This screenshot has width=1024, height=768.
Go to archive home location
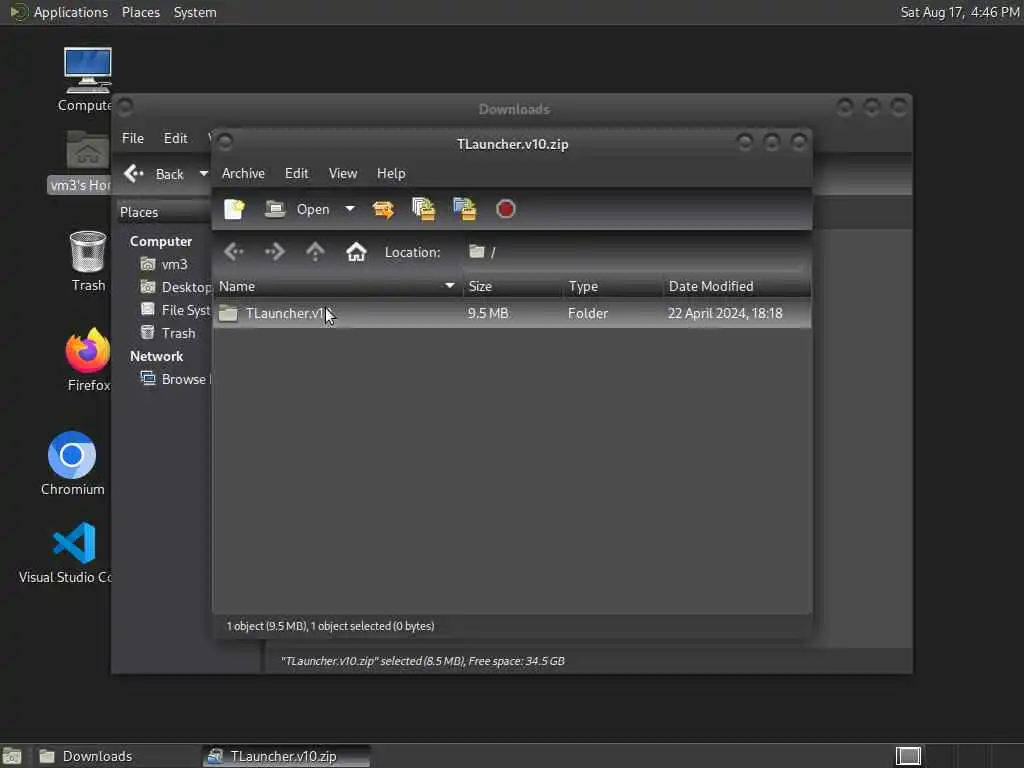point(356,251)
